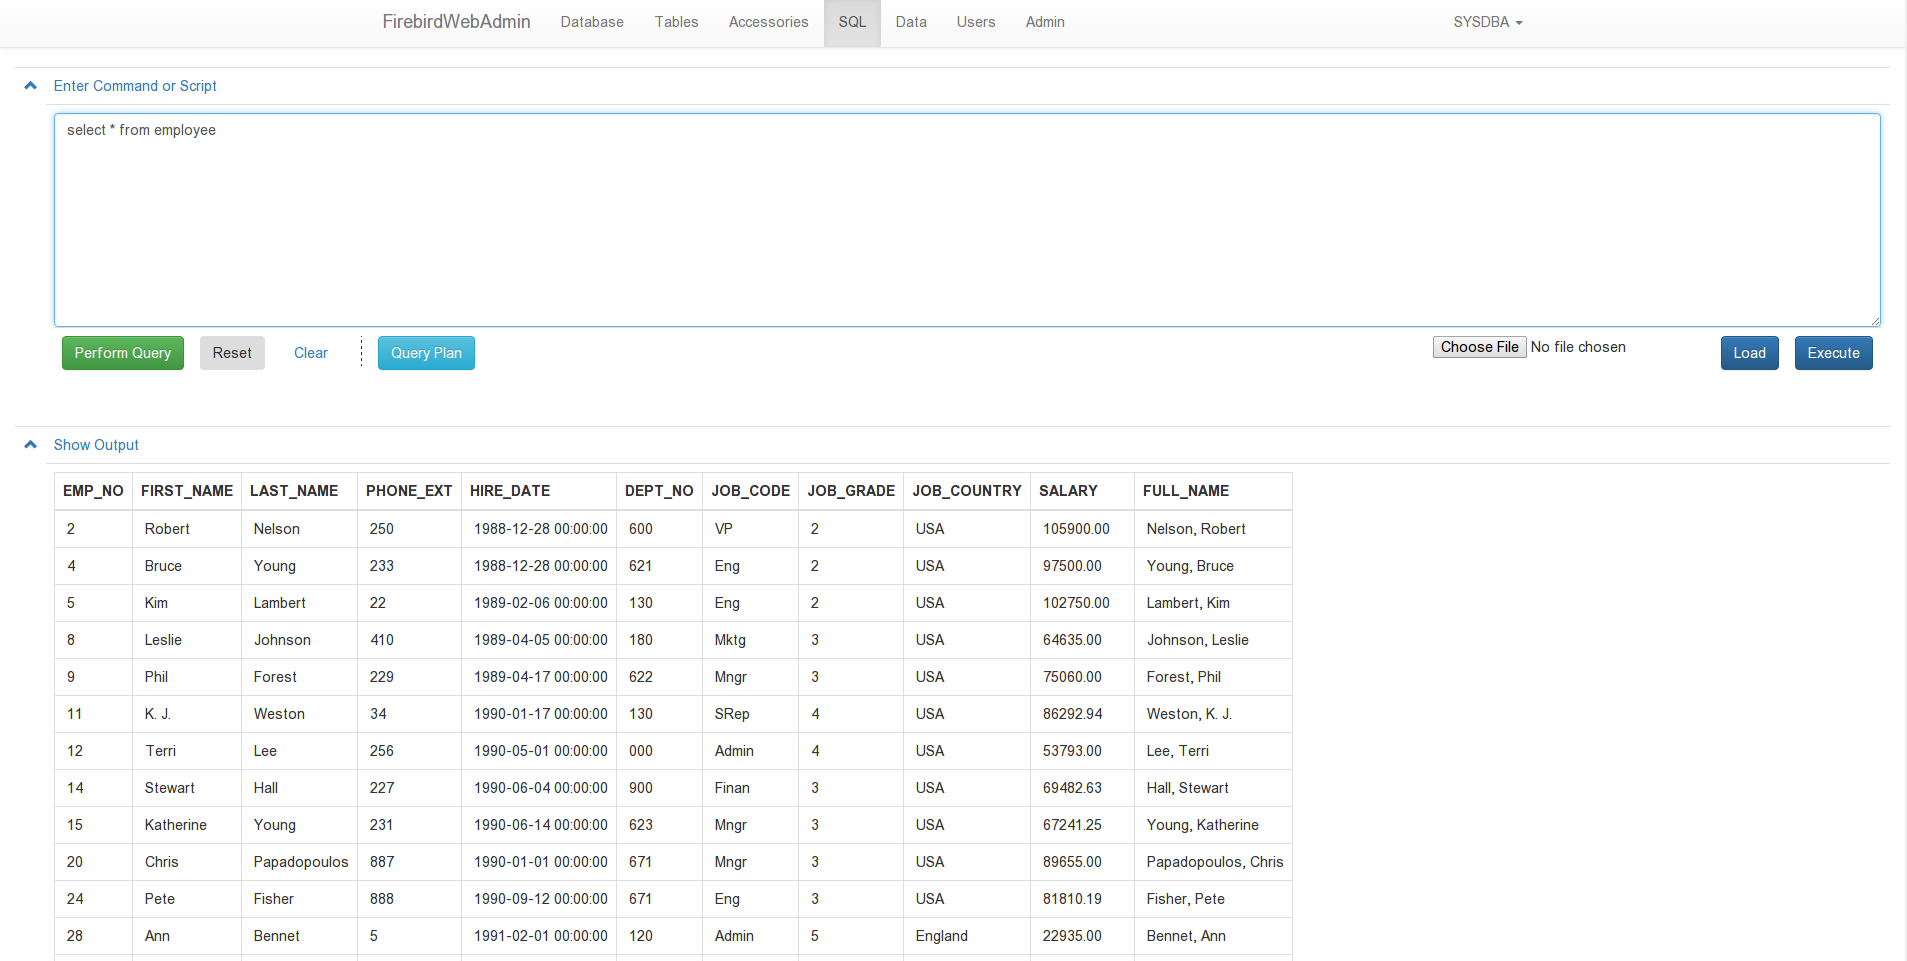The height and width of the screenshot is (961, 1907).
Task: Collapse the Enter Command or Script section
Action: click(30, 85)
